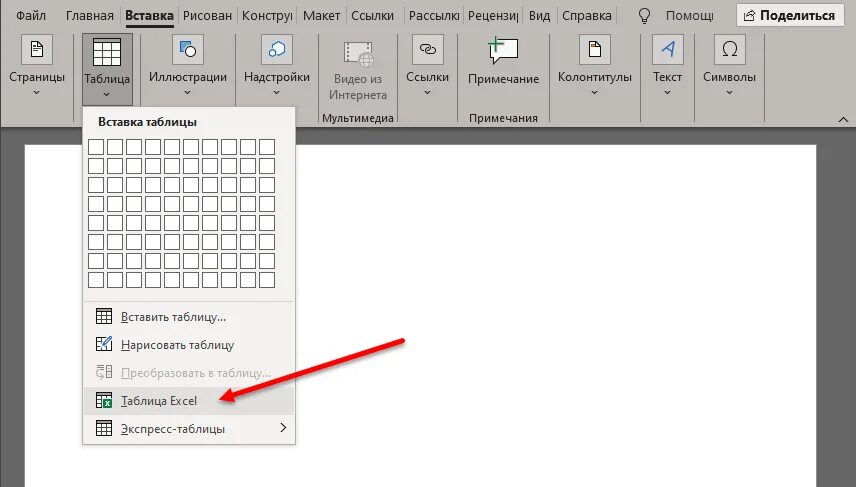Click the Экспресс-таблицы icon
856x487 pixels.
(x=104, y=428)
